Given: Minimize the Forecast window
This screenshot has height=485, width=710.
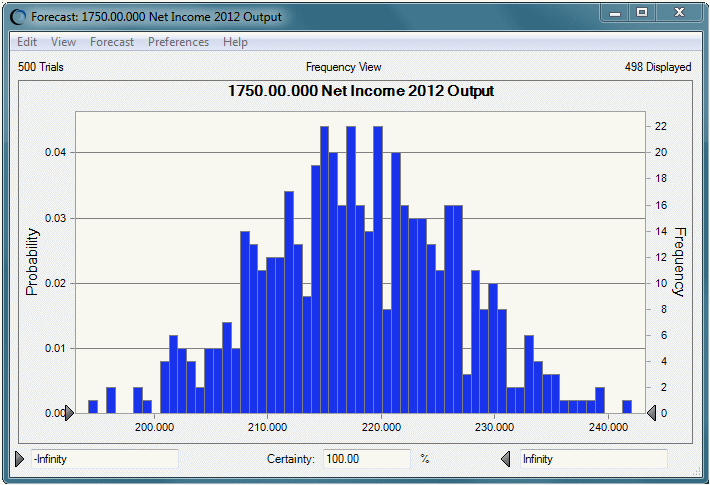Looking at the screenshot, I should 614,13.
